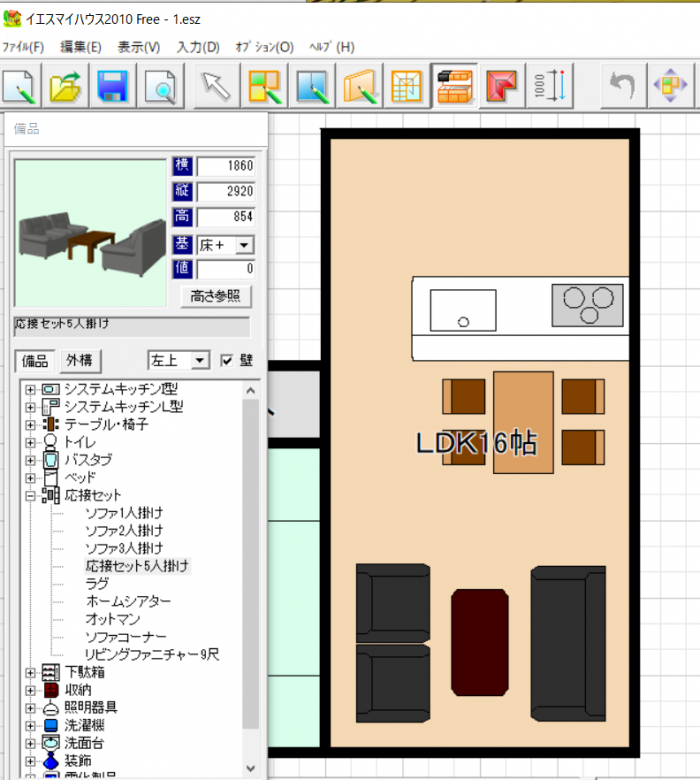This screenshot has width=700, height=780.
Task: Open the ヘルプ(H) menu
Action: [x=332, y=47]
